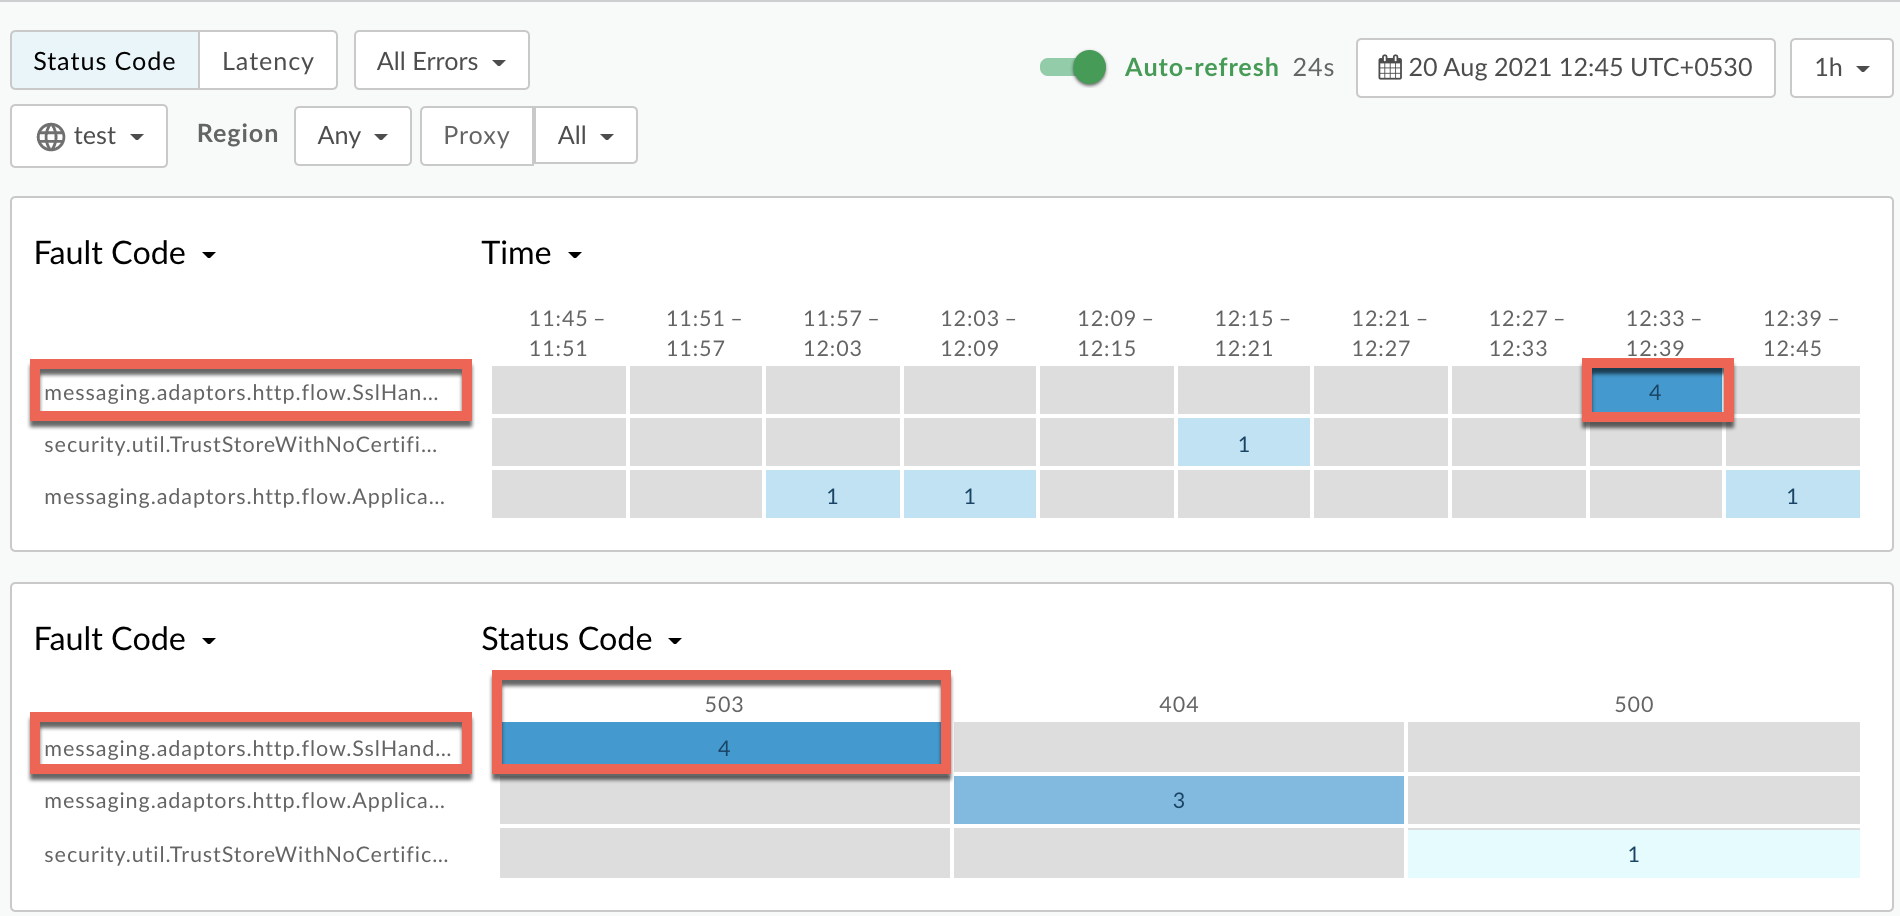Switch to the Latency tab
The width and height of the screenshot is (1900, 916).
coord(268,61)
